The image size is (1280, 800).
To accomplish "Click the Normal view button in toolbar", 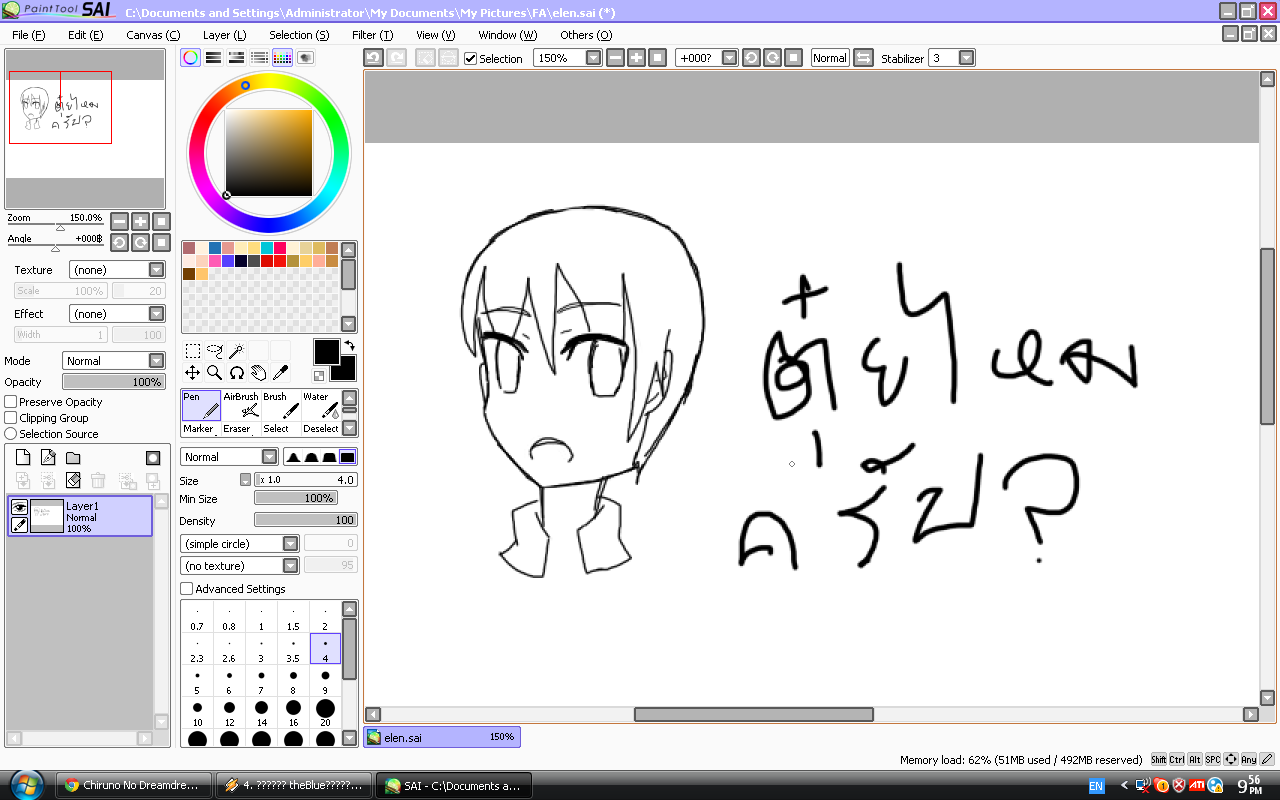I will pos(830,58).
